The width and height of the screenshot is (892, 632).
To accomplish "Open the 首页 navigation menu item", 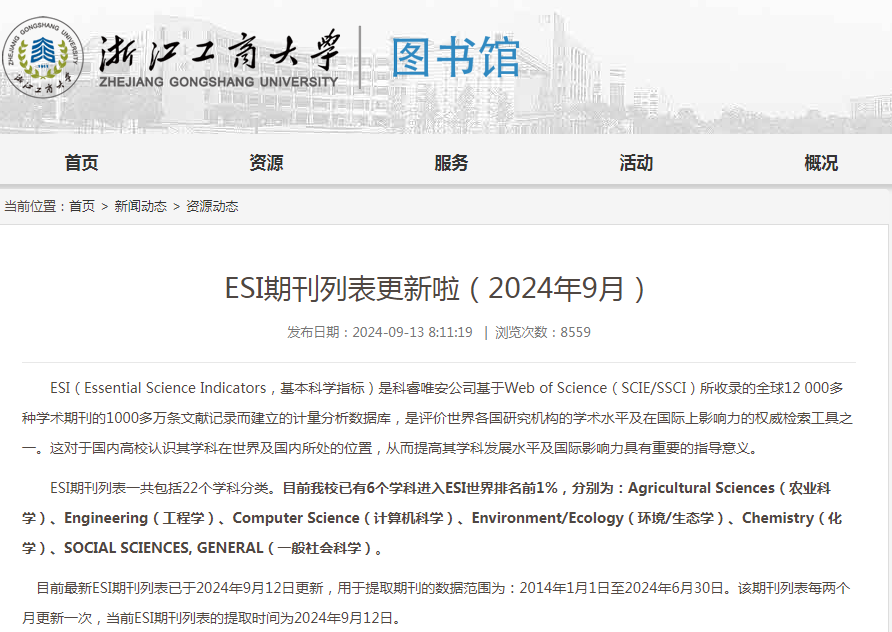I will (x=81, y=163).
